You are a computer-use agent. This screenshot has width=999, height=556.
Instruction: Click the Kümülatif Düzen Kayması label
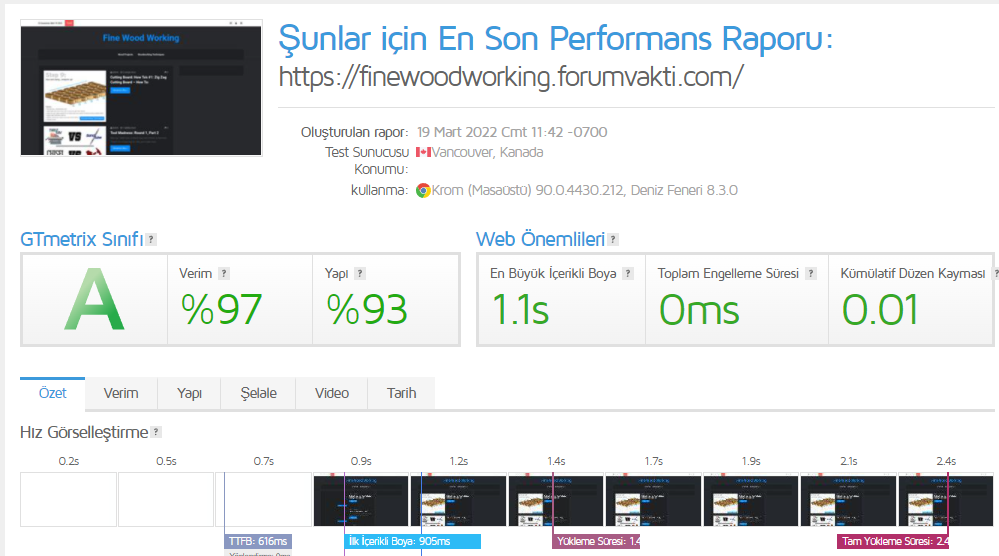pos(912,273)
